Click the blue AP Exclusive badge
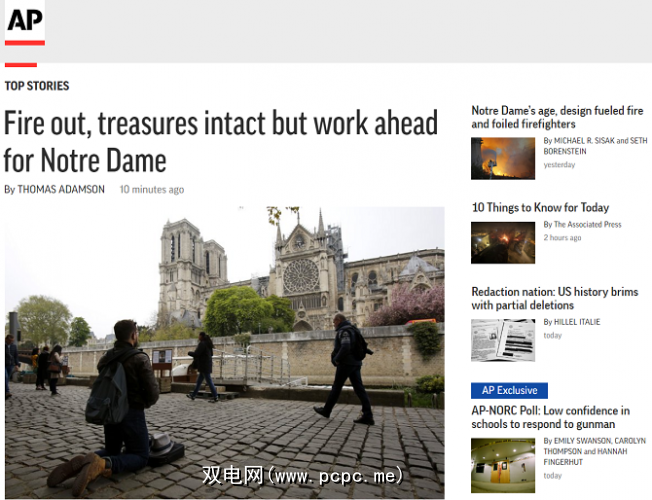This screenshot has width=652, height=500. point(509,390)
